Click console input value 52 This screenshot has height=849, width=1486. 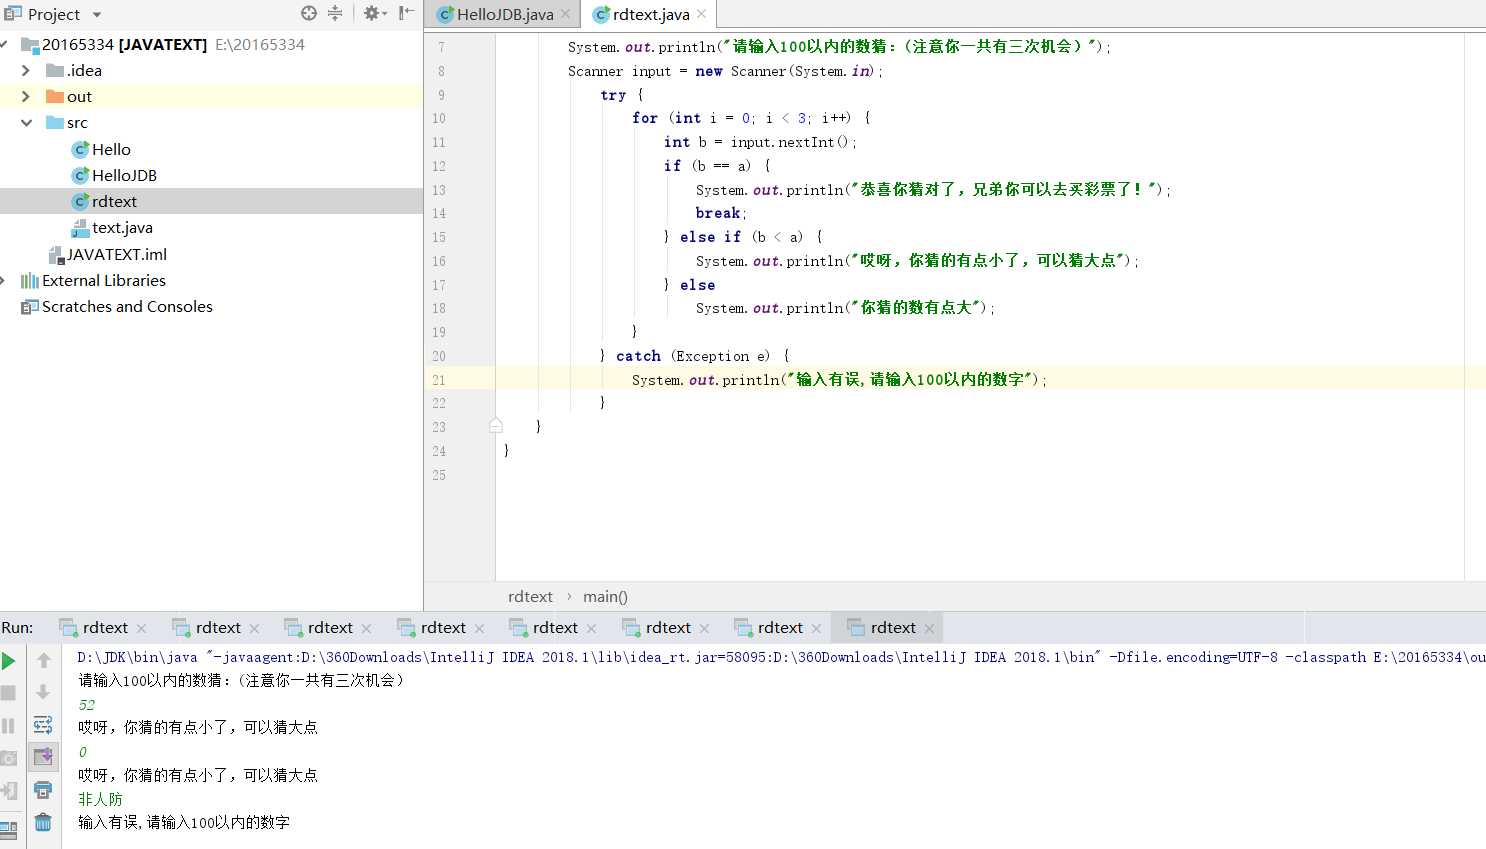(87, 704)
